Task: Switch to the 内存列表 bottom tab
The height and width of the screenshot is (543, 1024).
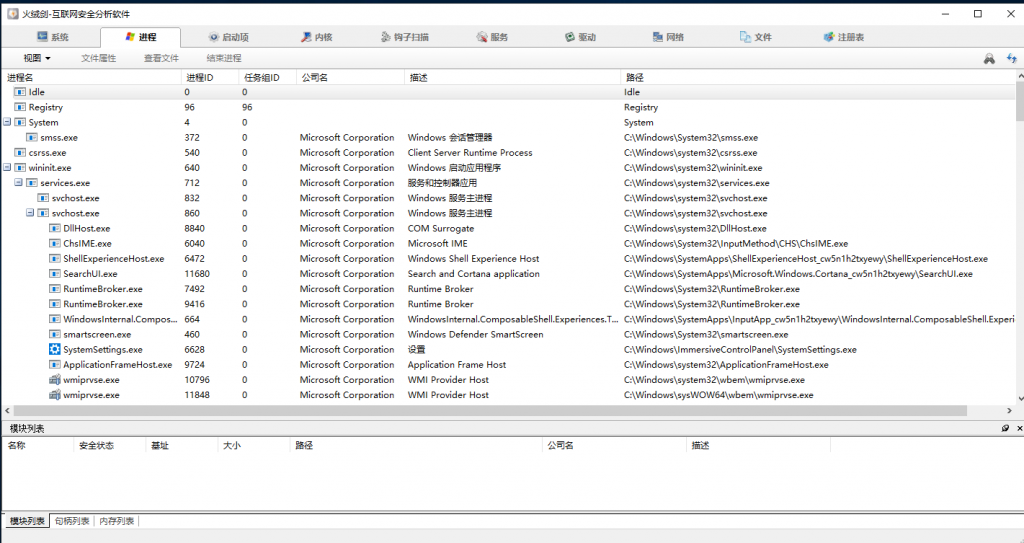Action: 117,521
